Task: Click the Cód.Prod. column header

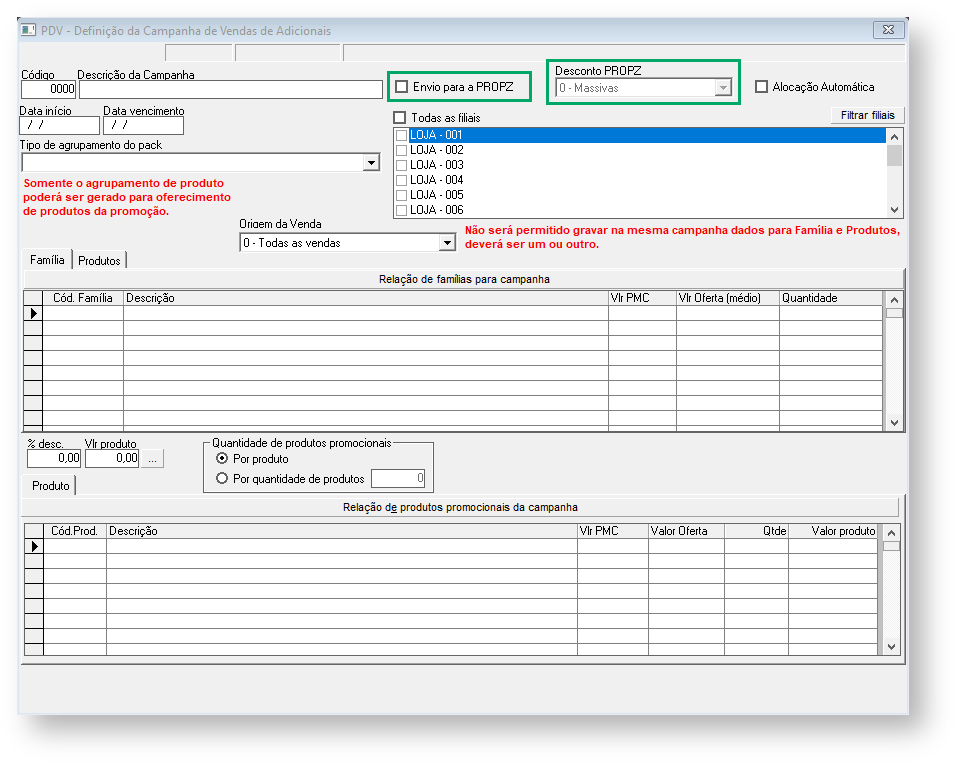Action: tap(74, 531)
